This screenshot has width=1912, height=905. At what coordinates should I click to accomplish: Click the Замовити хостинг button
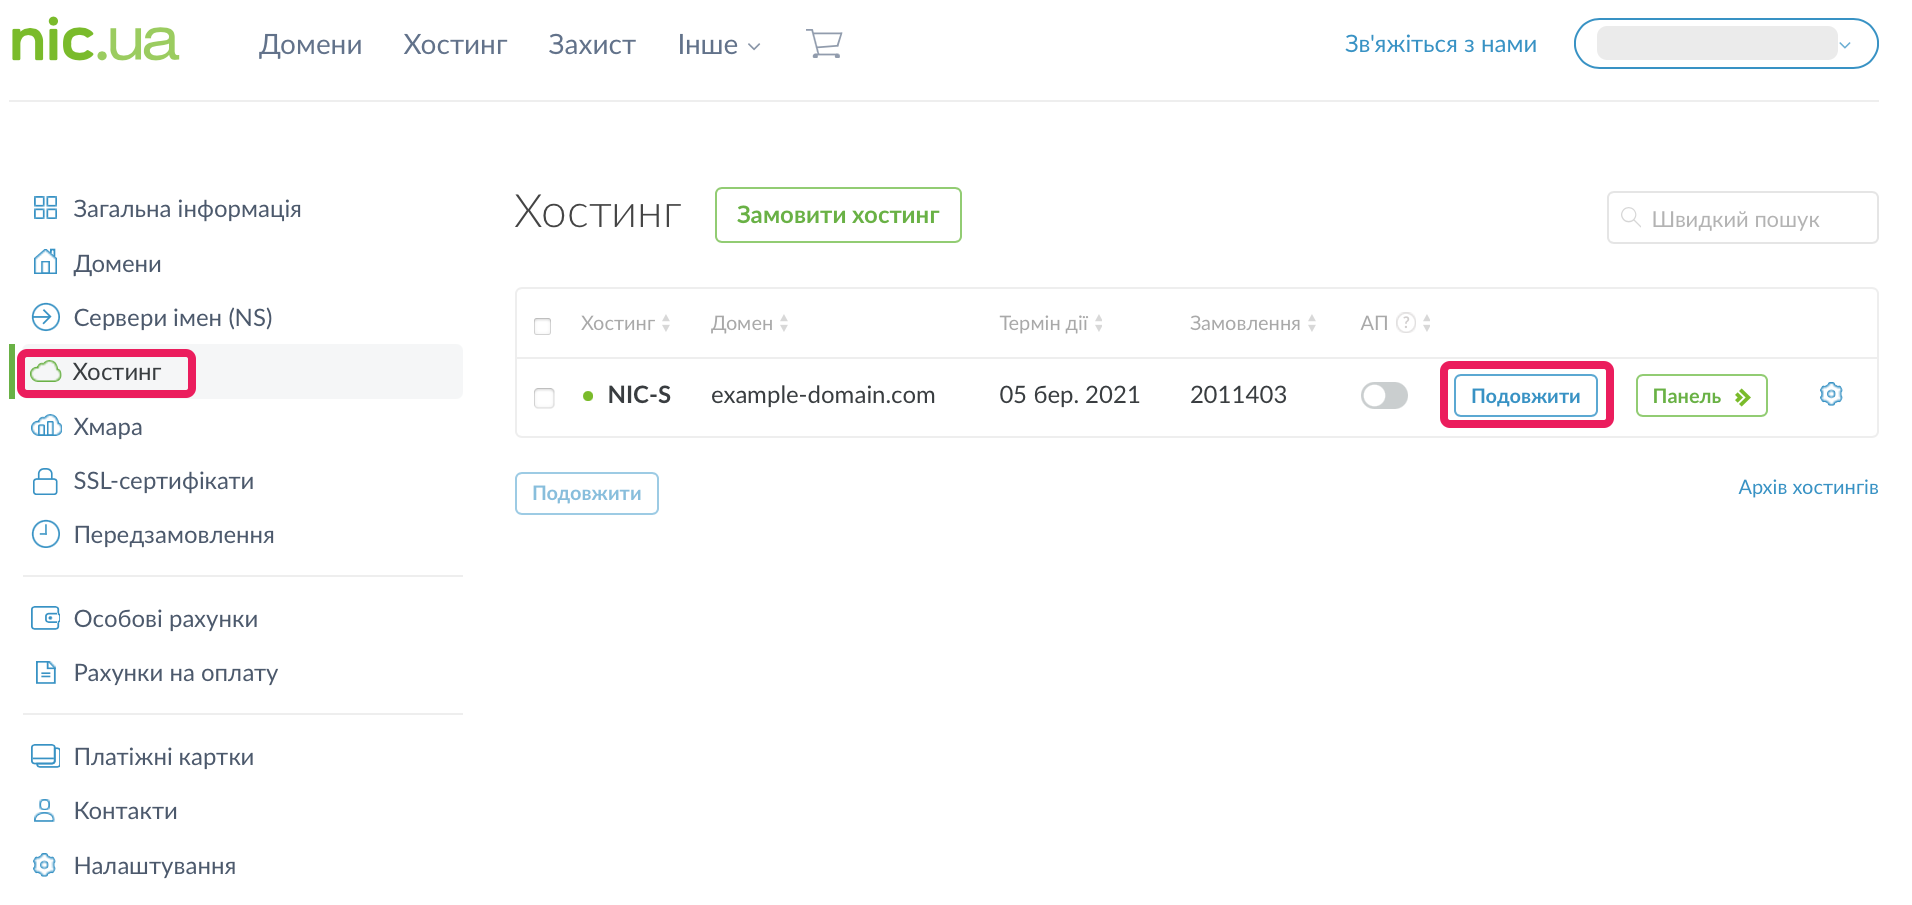837,215
